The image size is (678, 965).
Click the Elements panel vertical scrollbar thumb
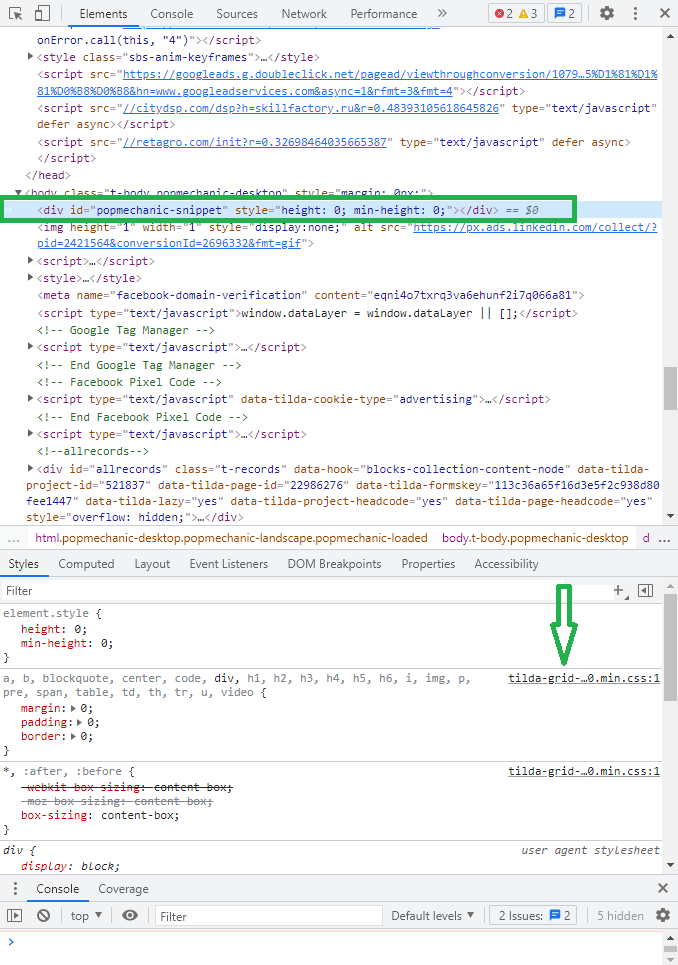(670, 388)
